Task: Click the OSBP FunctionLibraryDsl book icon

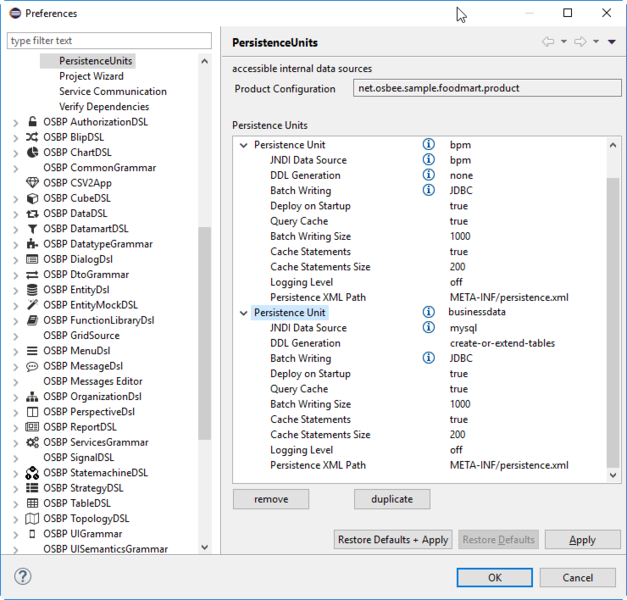Action: click(x=32, y=320)
